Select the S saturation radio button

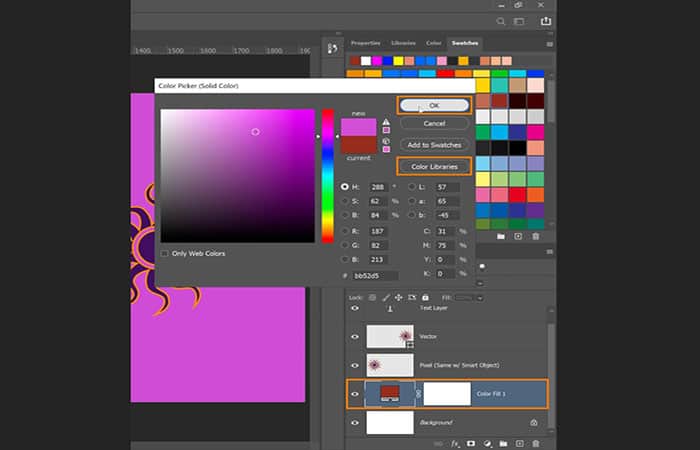point(345,200)
